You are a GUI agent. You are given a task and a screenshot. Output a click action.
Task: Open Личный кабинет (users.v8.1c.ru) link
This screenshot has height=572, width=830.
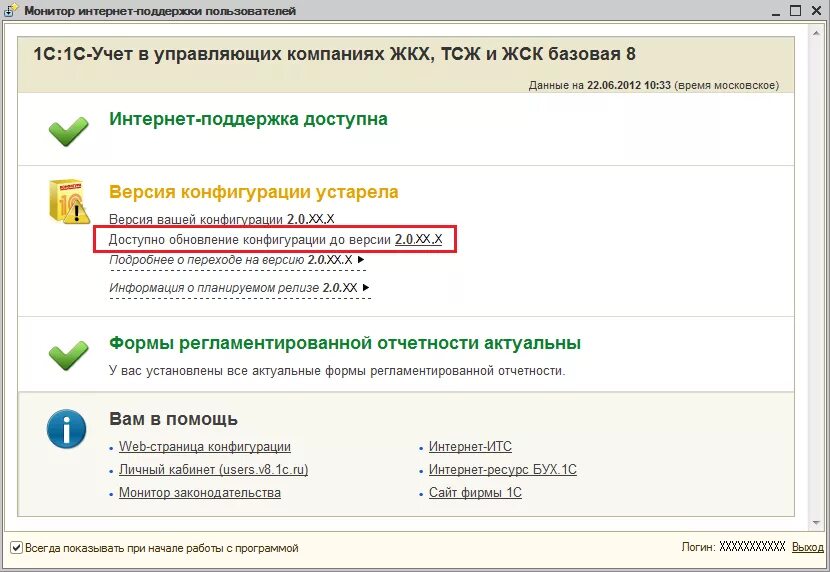pos(213,469)
